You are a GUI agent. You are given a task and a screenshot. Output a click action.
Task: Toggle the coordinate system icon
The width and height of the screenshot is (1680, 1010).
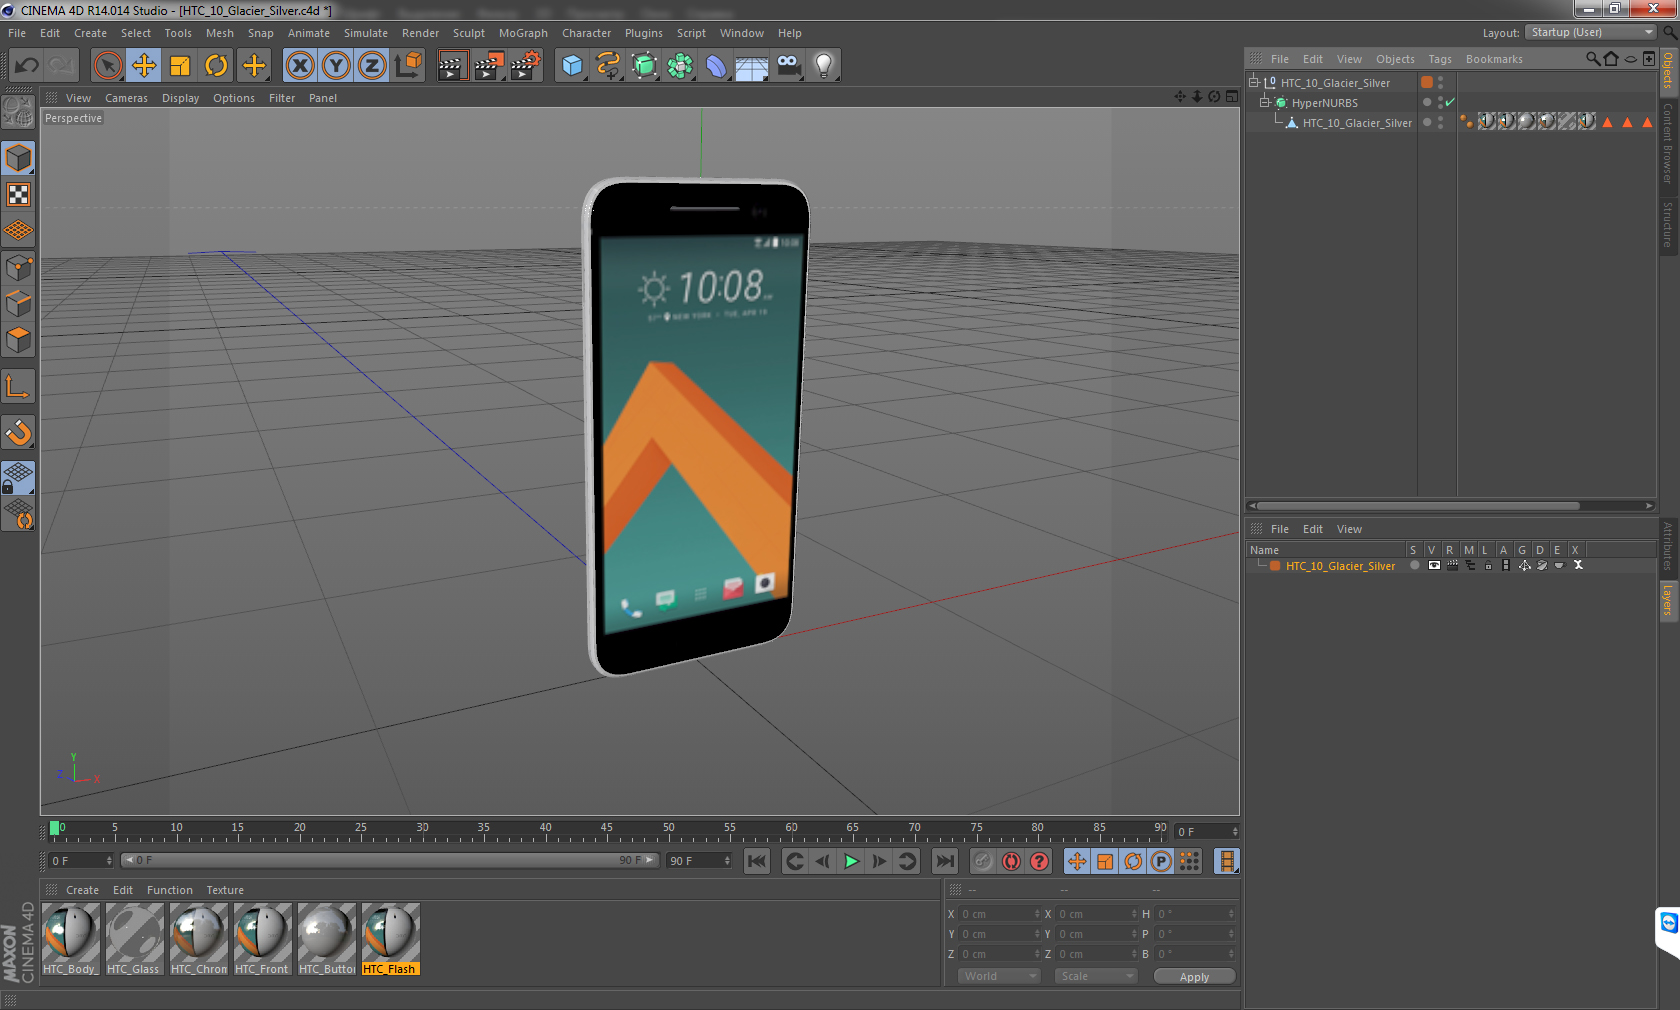point(409,66)
